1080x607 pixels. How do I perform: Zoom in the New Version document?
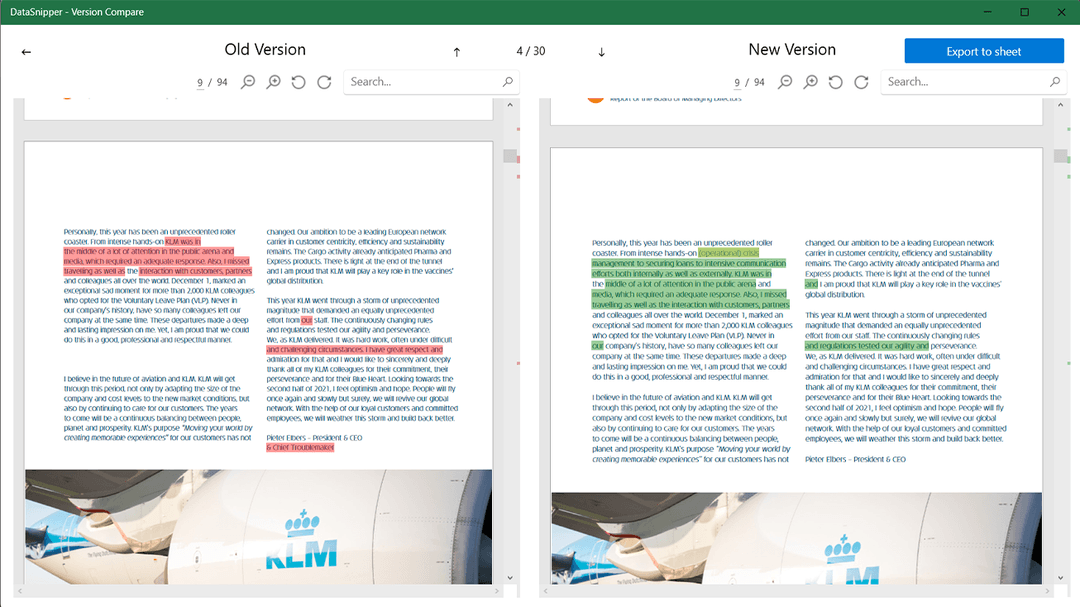811,82
